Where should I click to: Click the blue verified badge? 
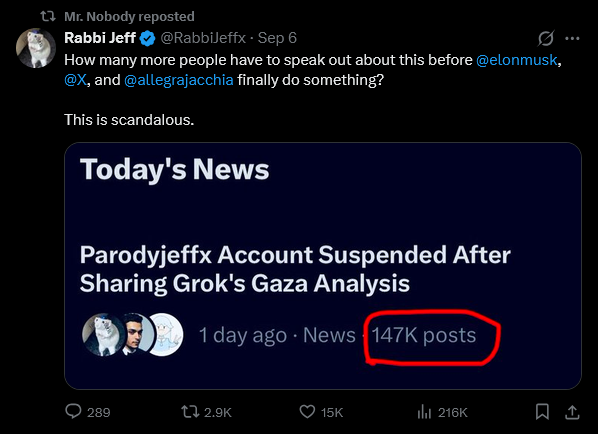pyautogui.click(x=148, y=39)
